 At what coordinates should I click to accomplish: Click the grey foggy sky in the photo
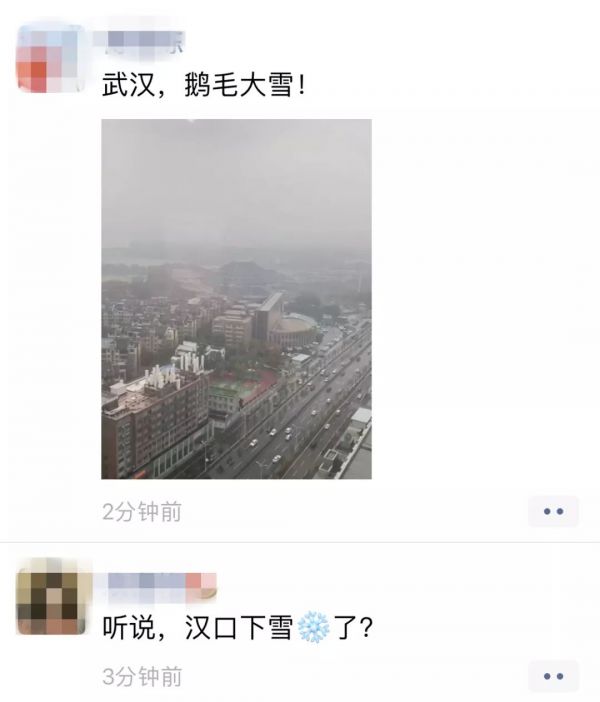[x=236, y=184]
